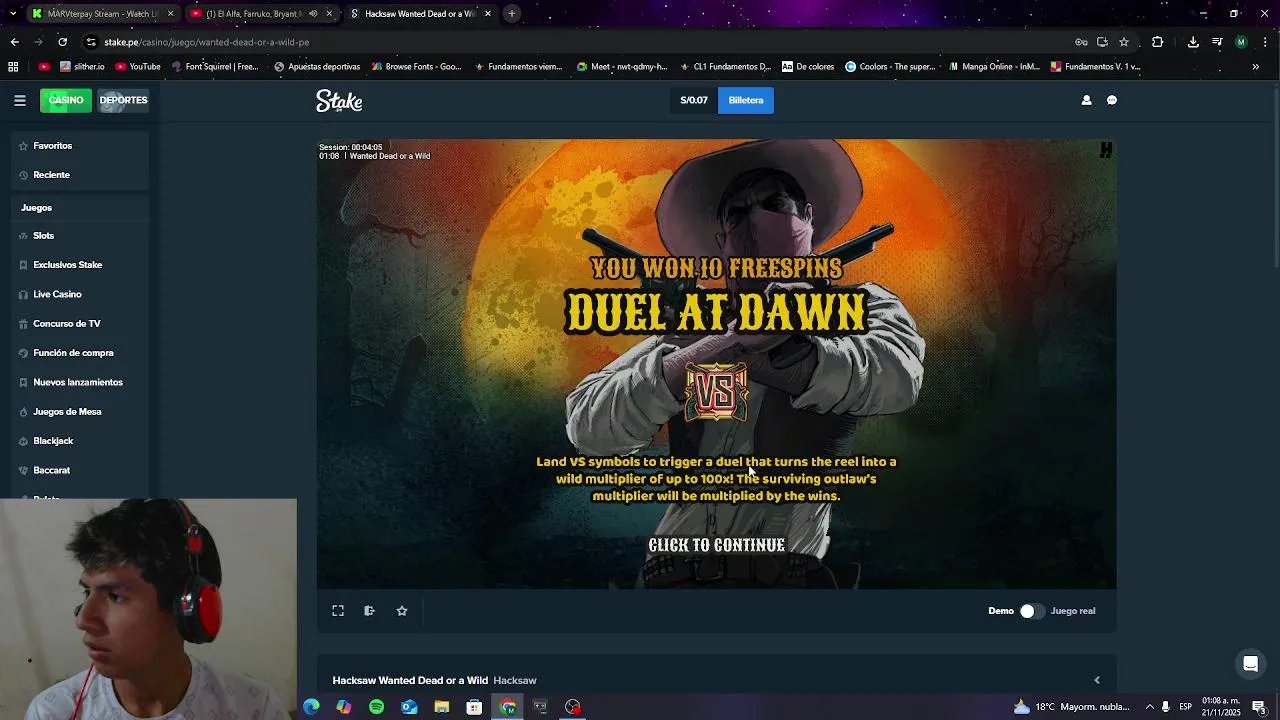The width and height of the screenshot is (1280, 720).
Task: Click CLICK TO CONTINUE in game
Action: coord(717,545)
